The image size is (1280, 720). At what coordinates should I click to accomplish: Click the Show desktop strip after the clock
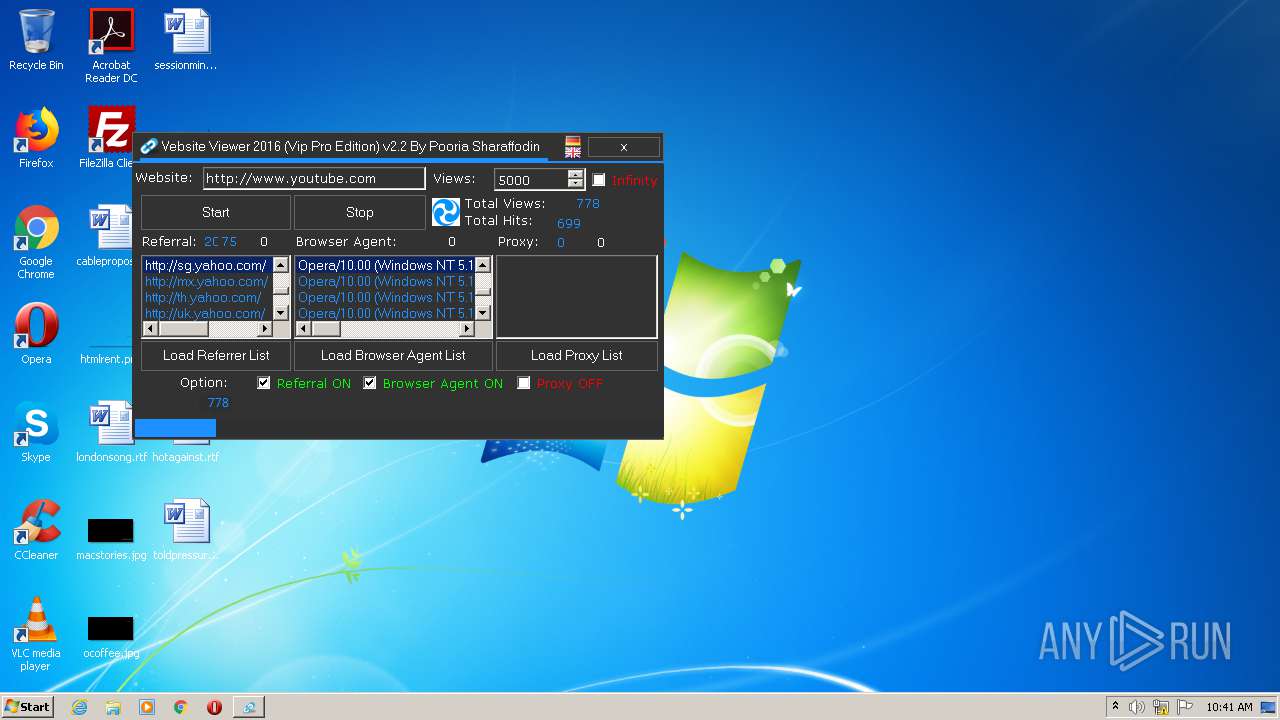tap(1269, 707)
